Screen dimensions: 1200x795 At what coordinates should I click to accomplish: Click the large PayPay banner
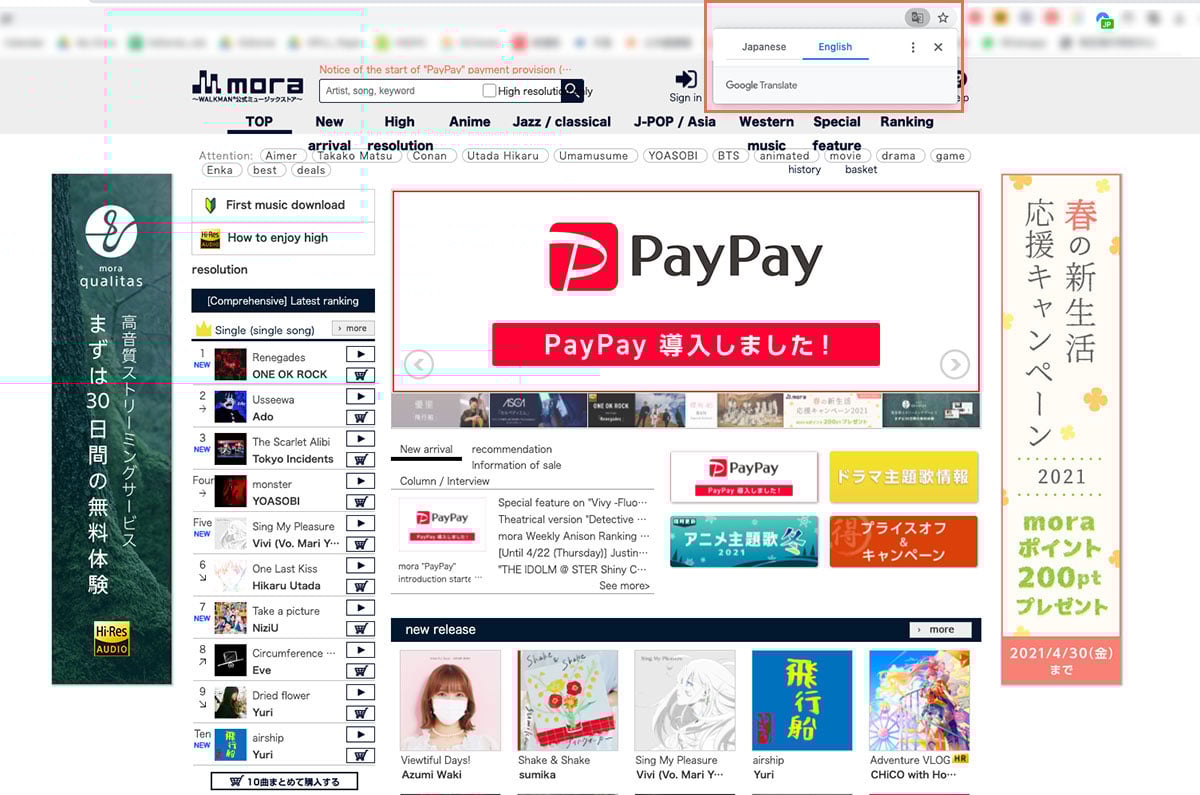686,291
